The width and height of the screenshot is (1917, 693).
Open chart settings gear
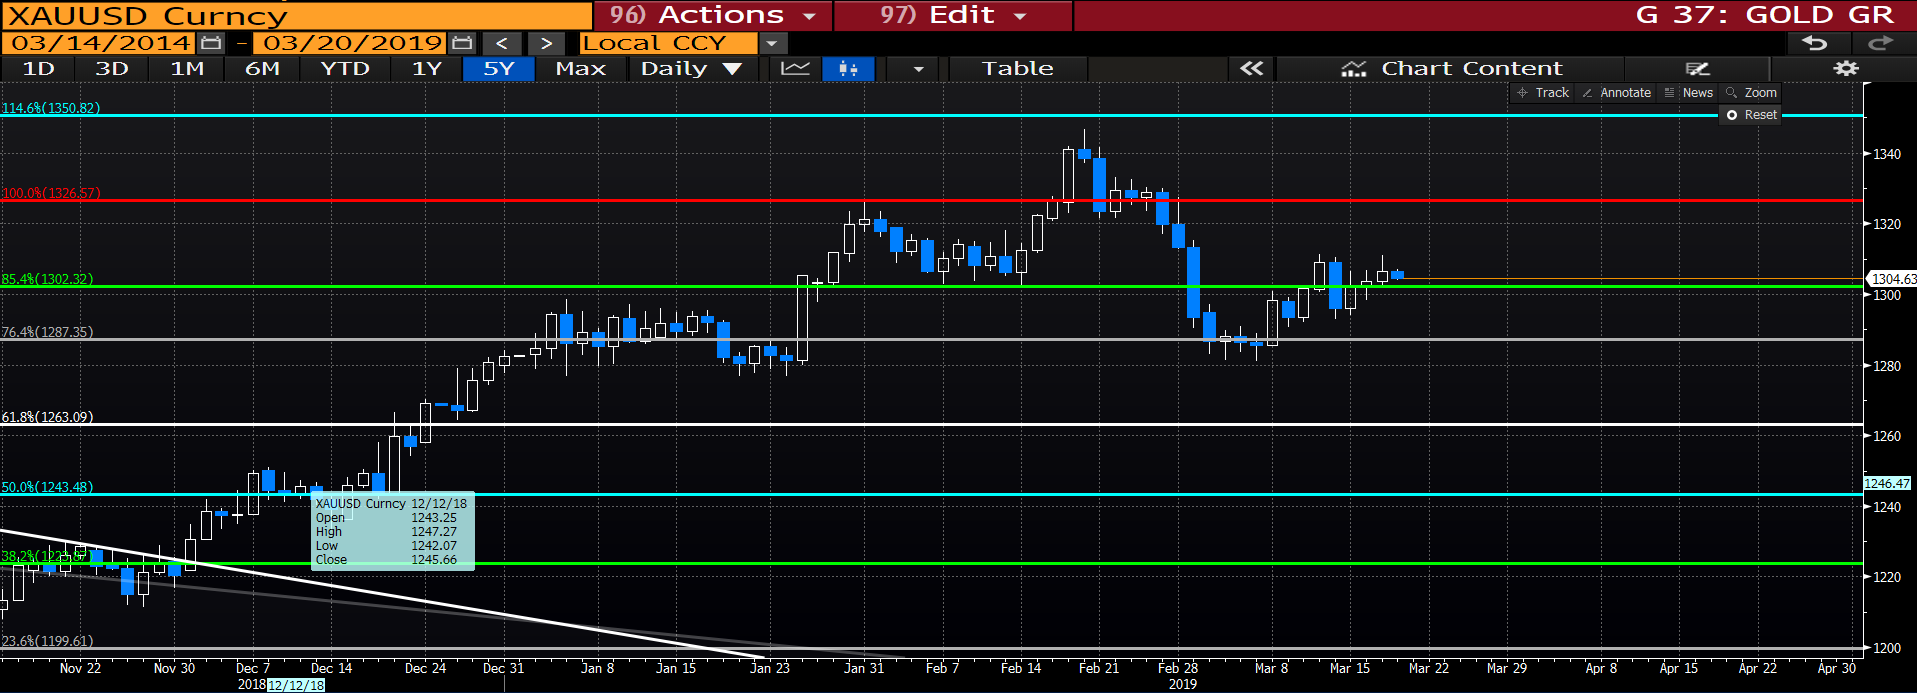(x=1846, y=68)
